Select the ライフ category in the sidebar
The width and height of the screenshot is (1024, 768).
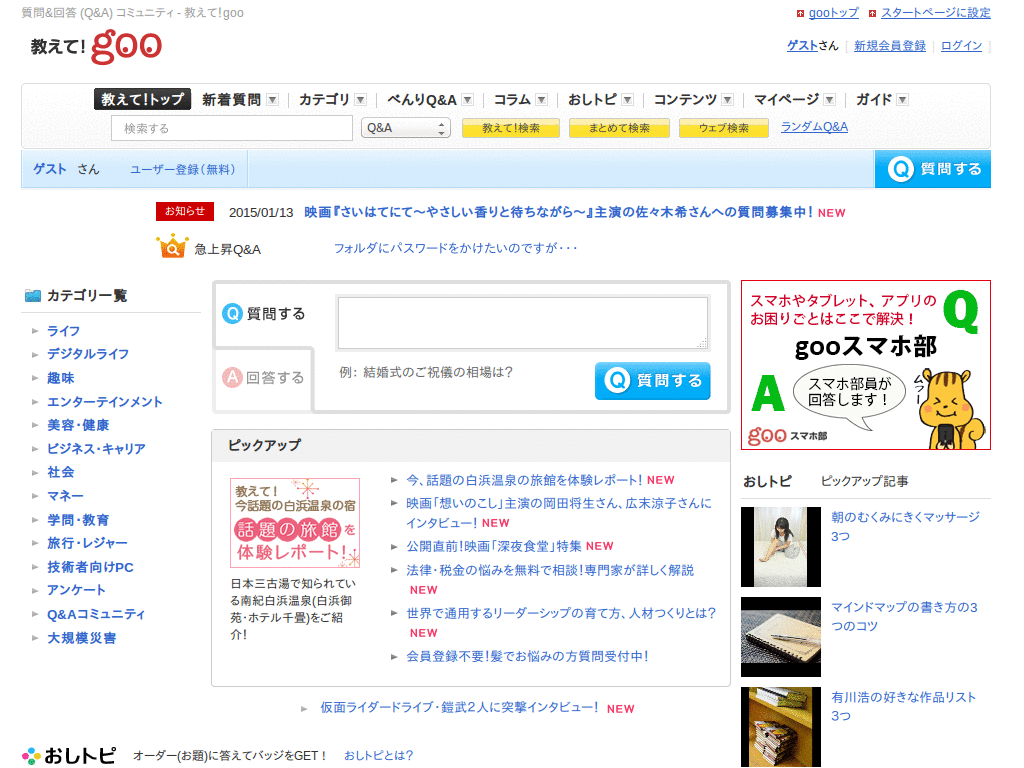pyautogui.click(x=64, y=331)
